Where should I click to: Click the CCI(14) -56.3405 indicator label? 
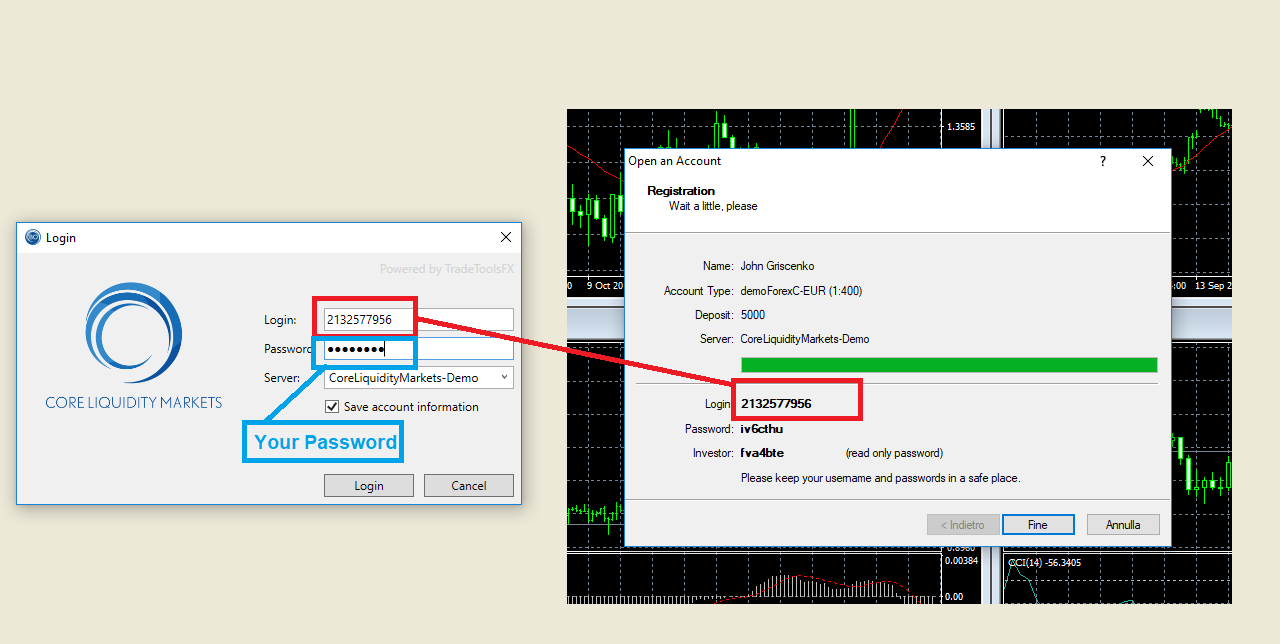1047,563
